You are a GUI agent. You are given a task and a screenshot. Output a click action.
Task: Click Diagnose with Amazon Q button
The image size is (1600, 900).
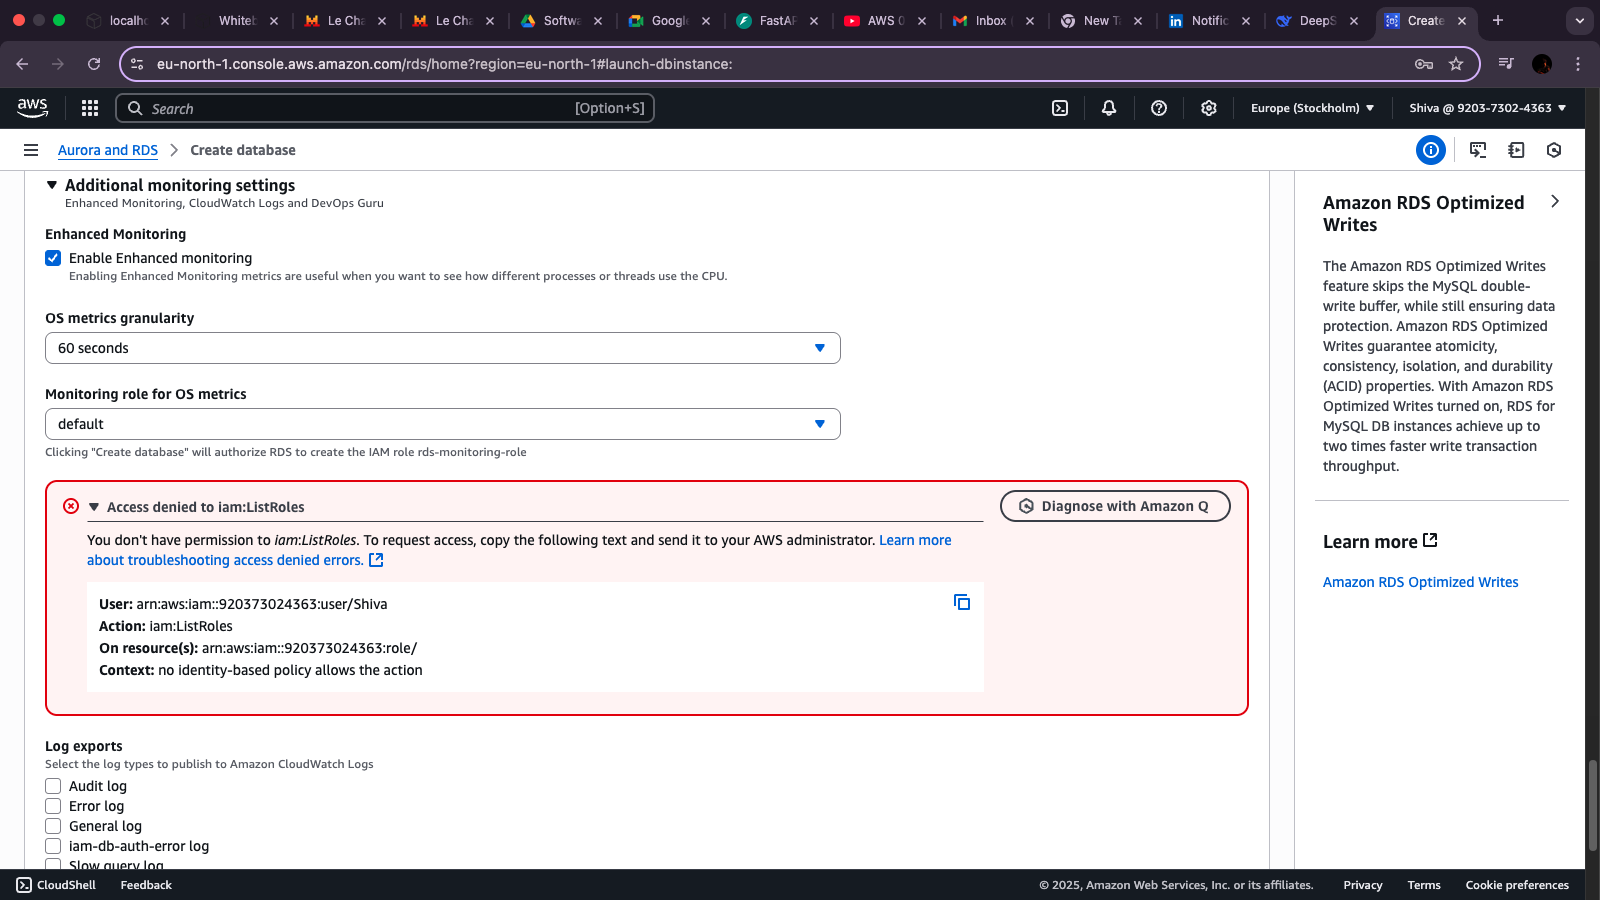1115,506
